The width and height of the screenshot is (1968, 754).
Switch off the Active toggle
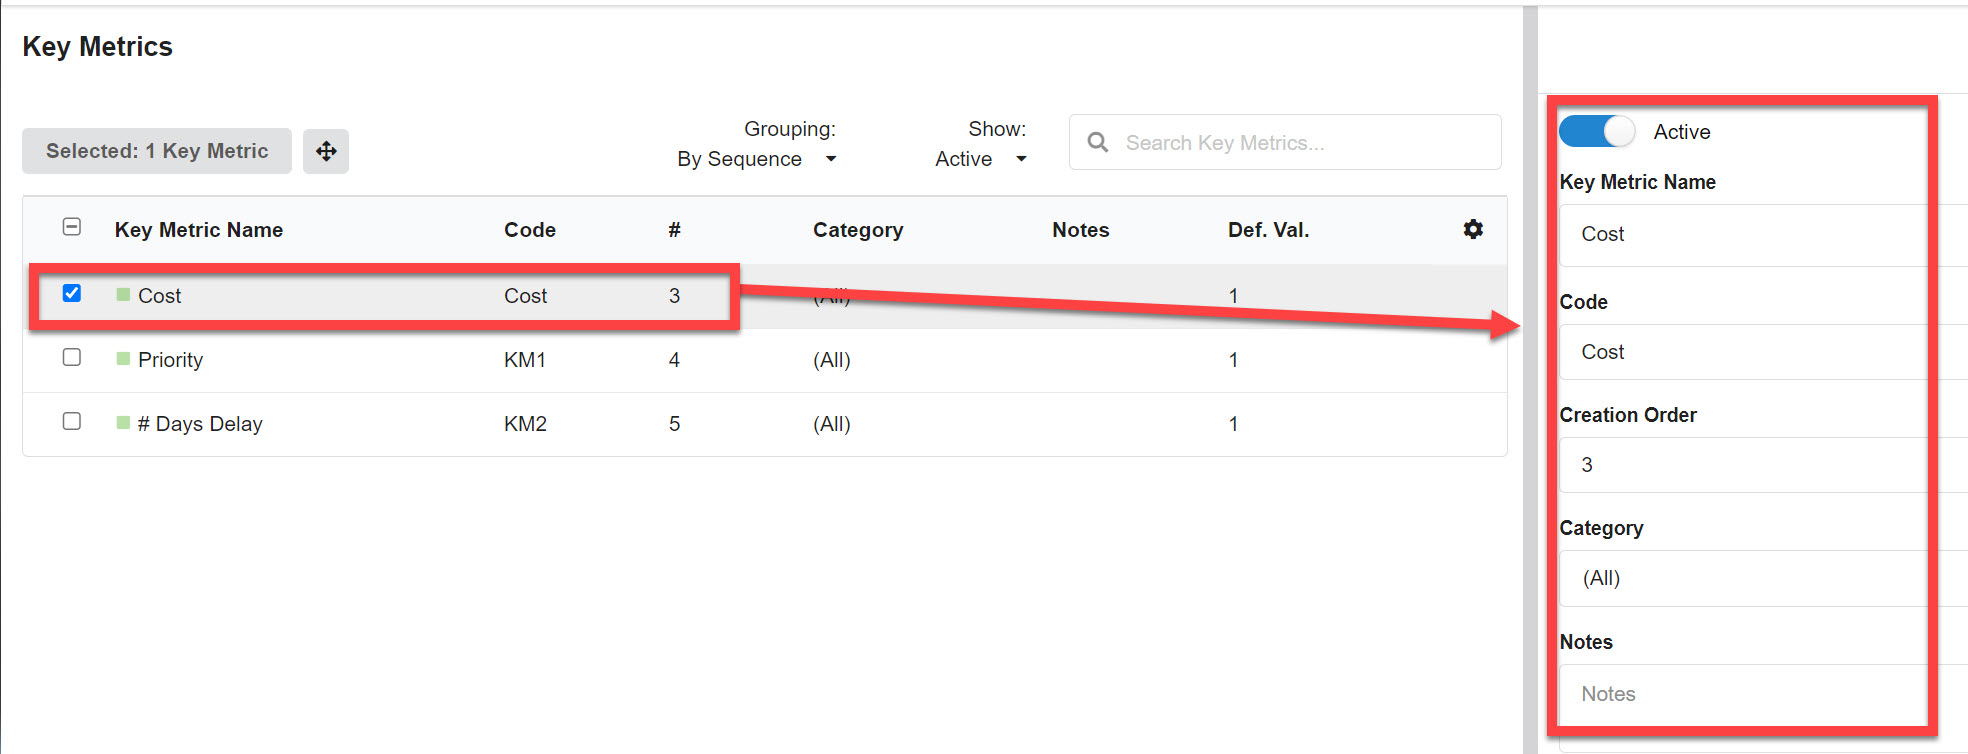point(1597,131)
